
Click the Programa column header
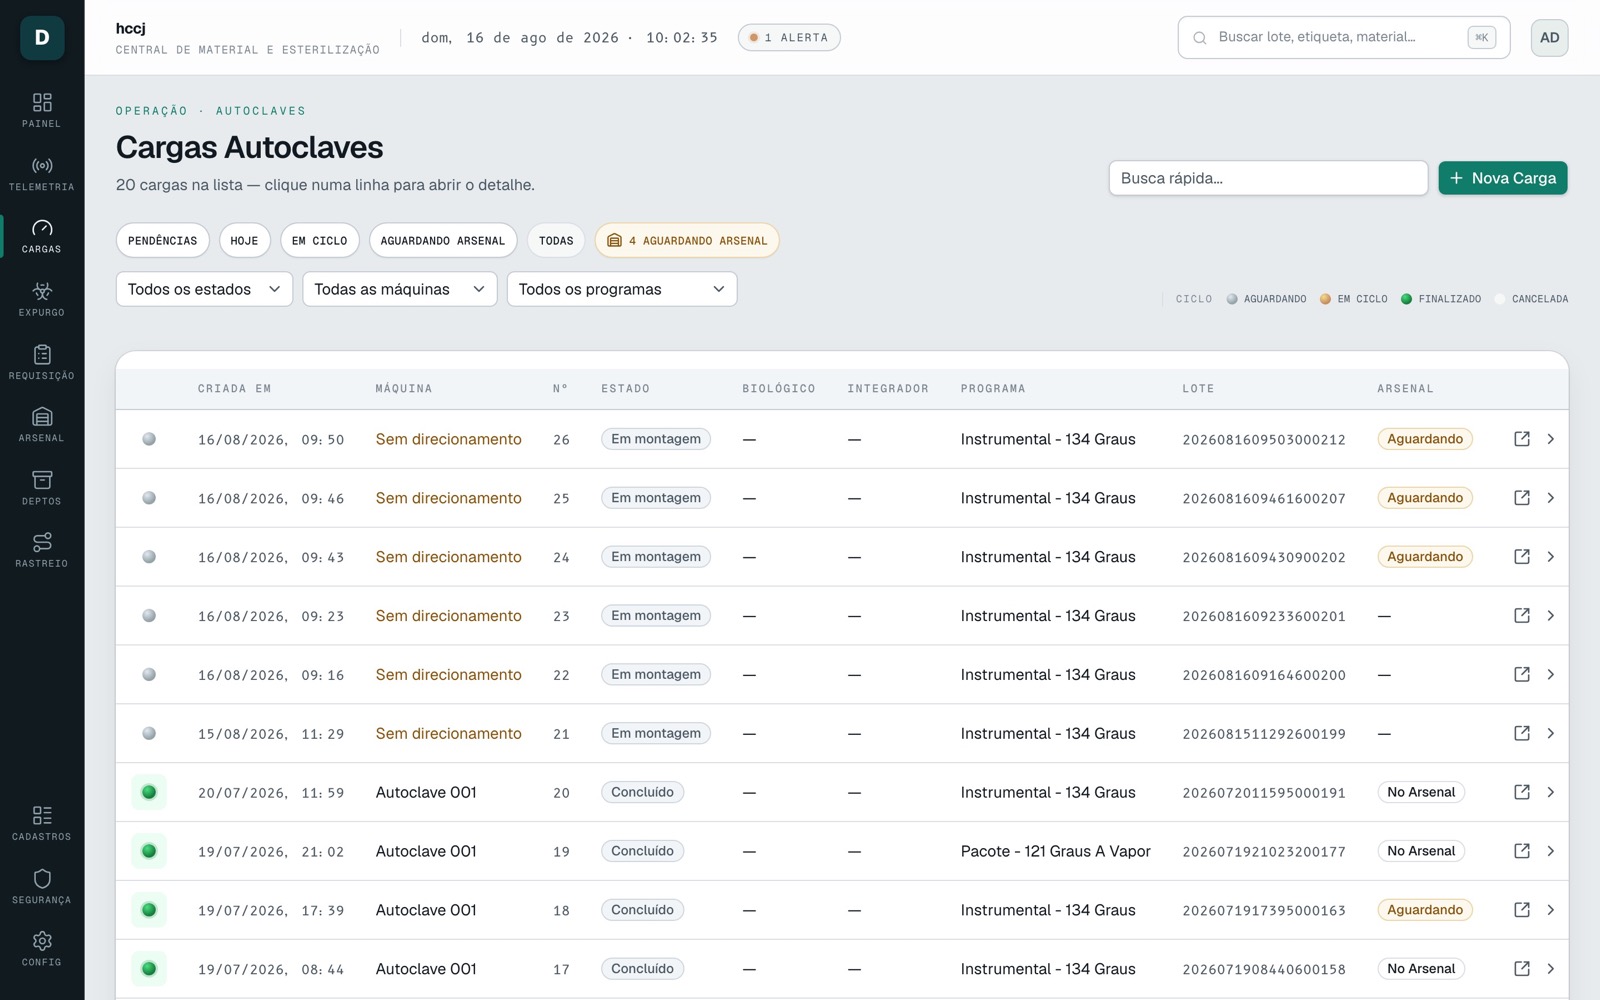[993, 389]
